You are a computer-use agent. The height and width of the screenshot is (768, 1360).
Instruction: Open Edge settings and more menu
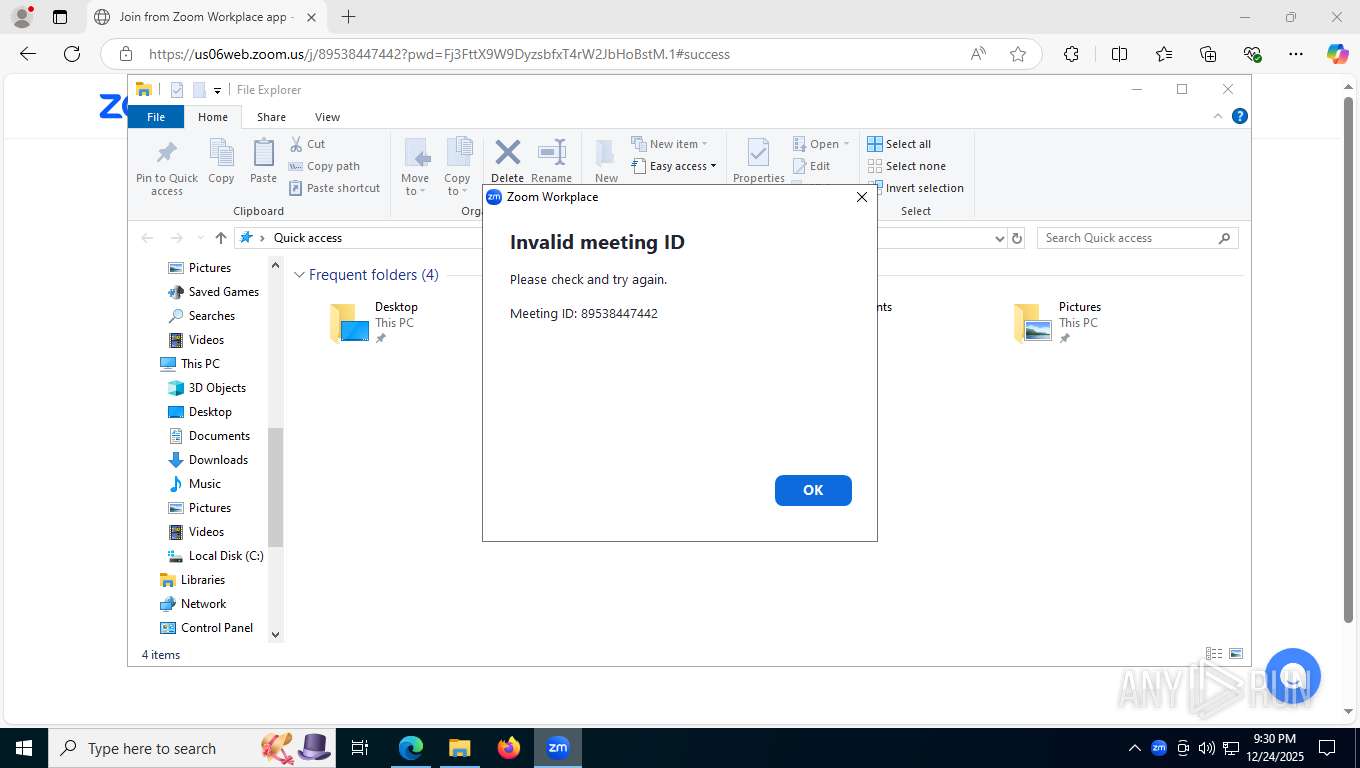[1296, 54]
